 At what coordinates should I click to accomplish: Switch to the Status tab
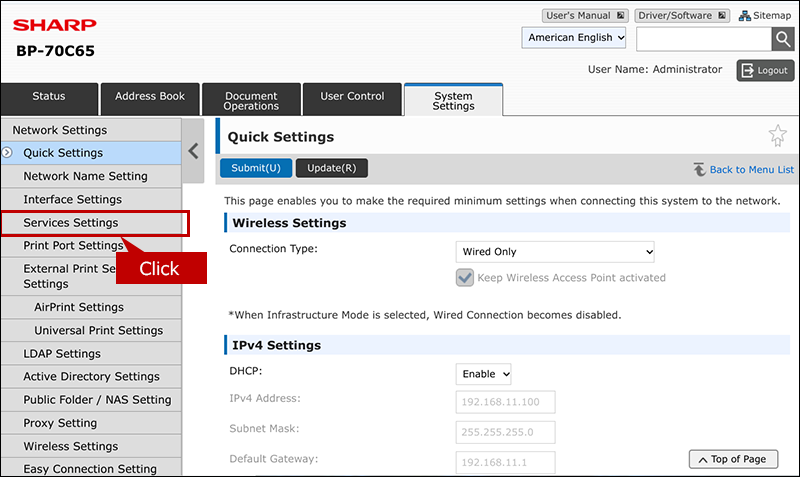point(49,99)
